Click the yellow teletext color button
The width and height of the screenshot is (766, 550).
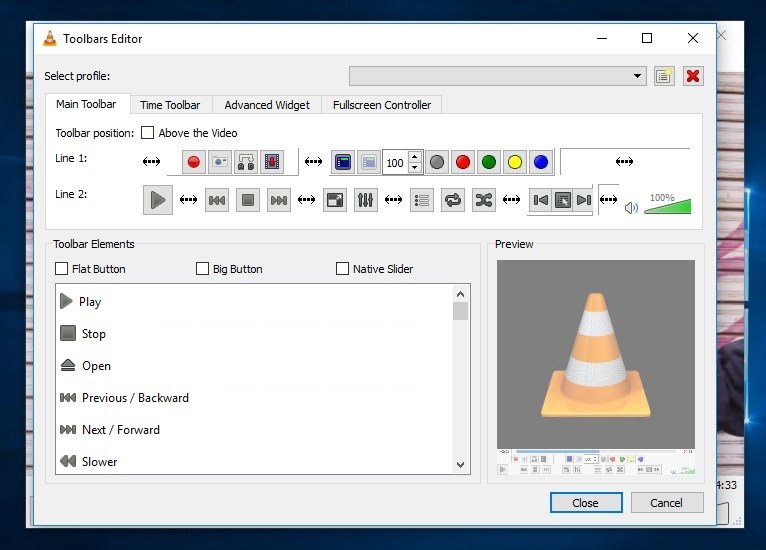point(514,162)
